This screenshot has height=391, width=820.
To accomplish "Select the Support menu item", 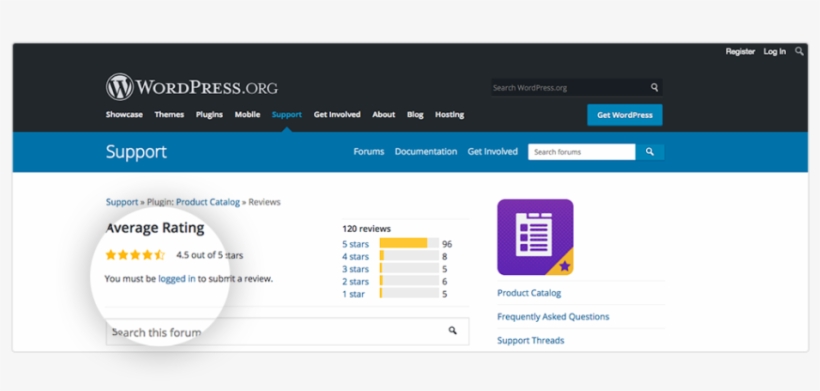I will coord(287,114).
